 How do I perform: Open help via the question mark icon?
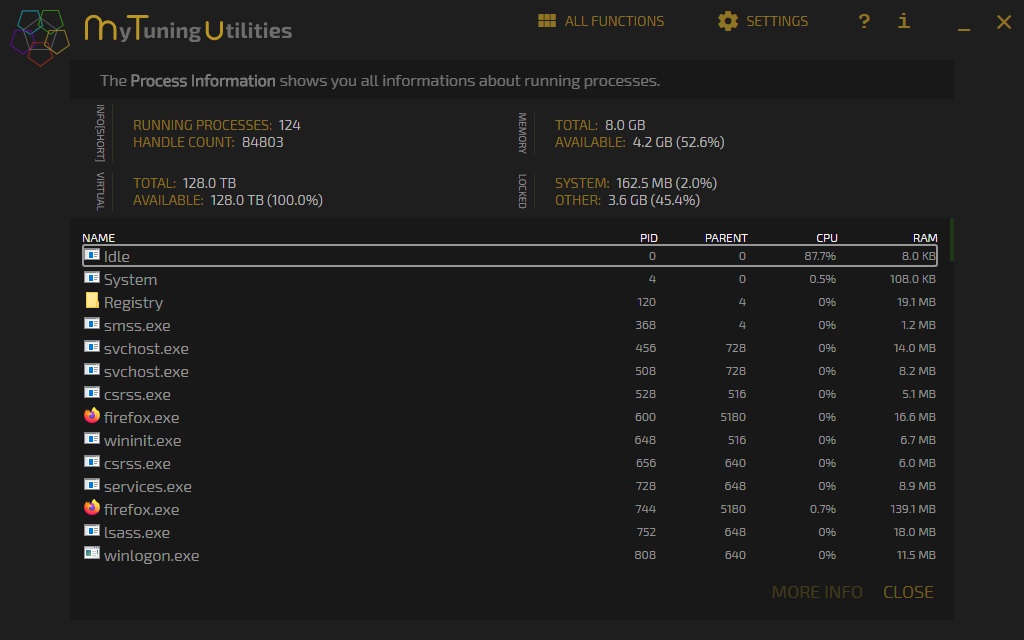coord(864,21)
